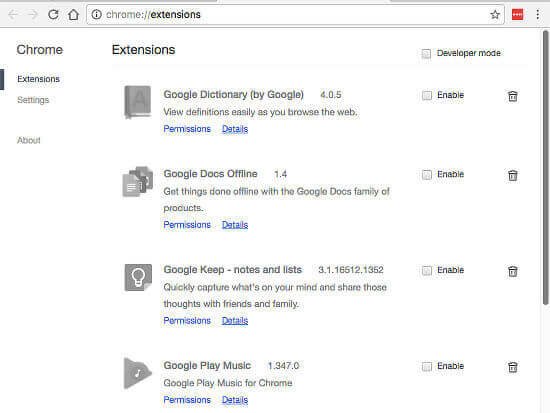The height and width of the screenshot is (413, 550).
Task: Go to the home page icon
Action: pos(73,14)
